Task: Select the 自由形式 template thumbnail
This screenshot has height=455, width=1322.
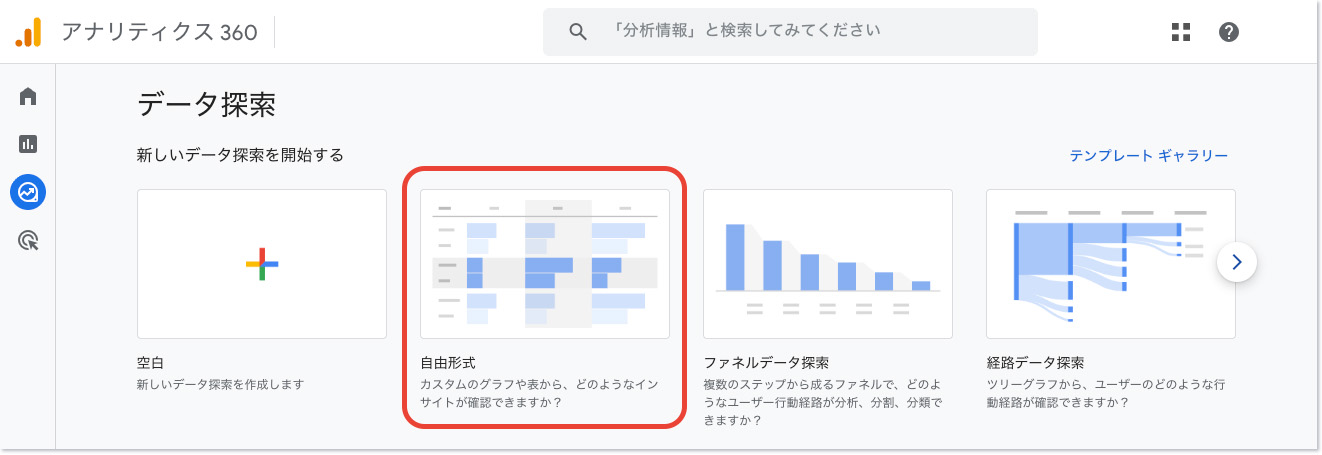Action: (545, 264)
